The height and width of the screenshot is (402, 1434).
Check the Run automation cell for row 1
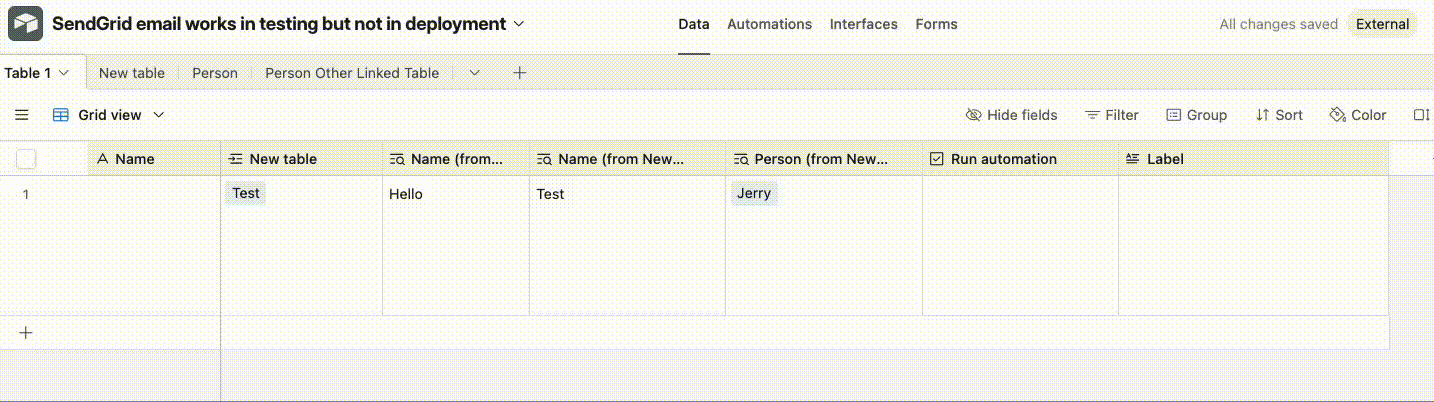tap(1020, 194)
